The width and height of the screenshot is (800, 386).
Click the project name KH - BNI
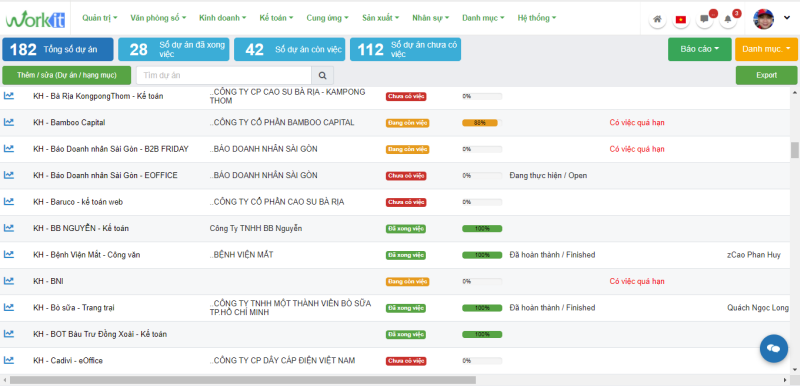48,281
